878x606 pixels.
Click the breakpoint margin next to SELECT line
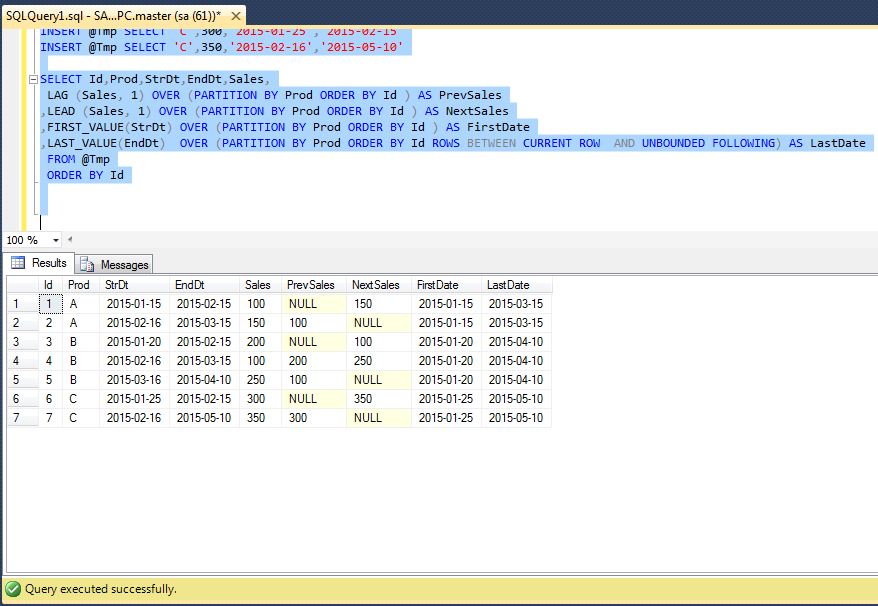point(8,79)
